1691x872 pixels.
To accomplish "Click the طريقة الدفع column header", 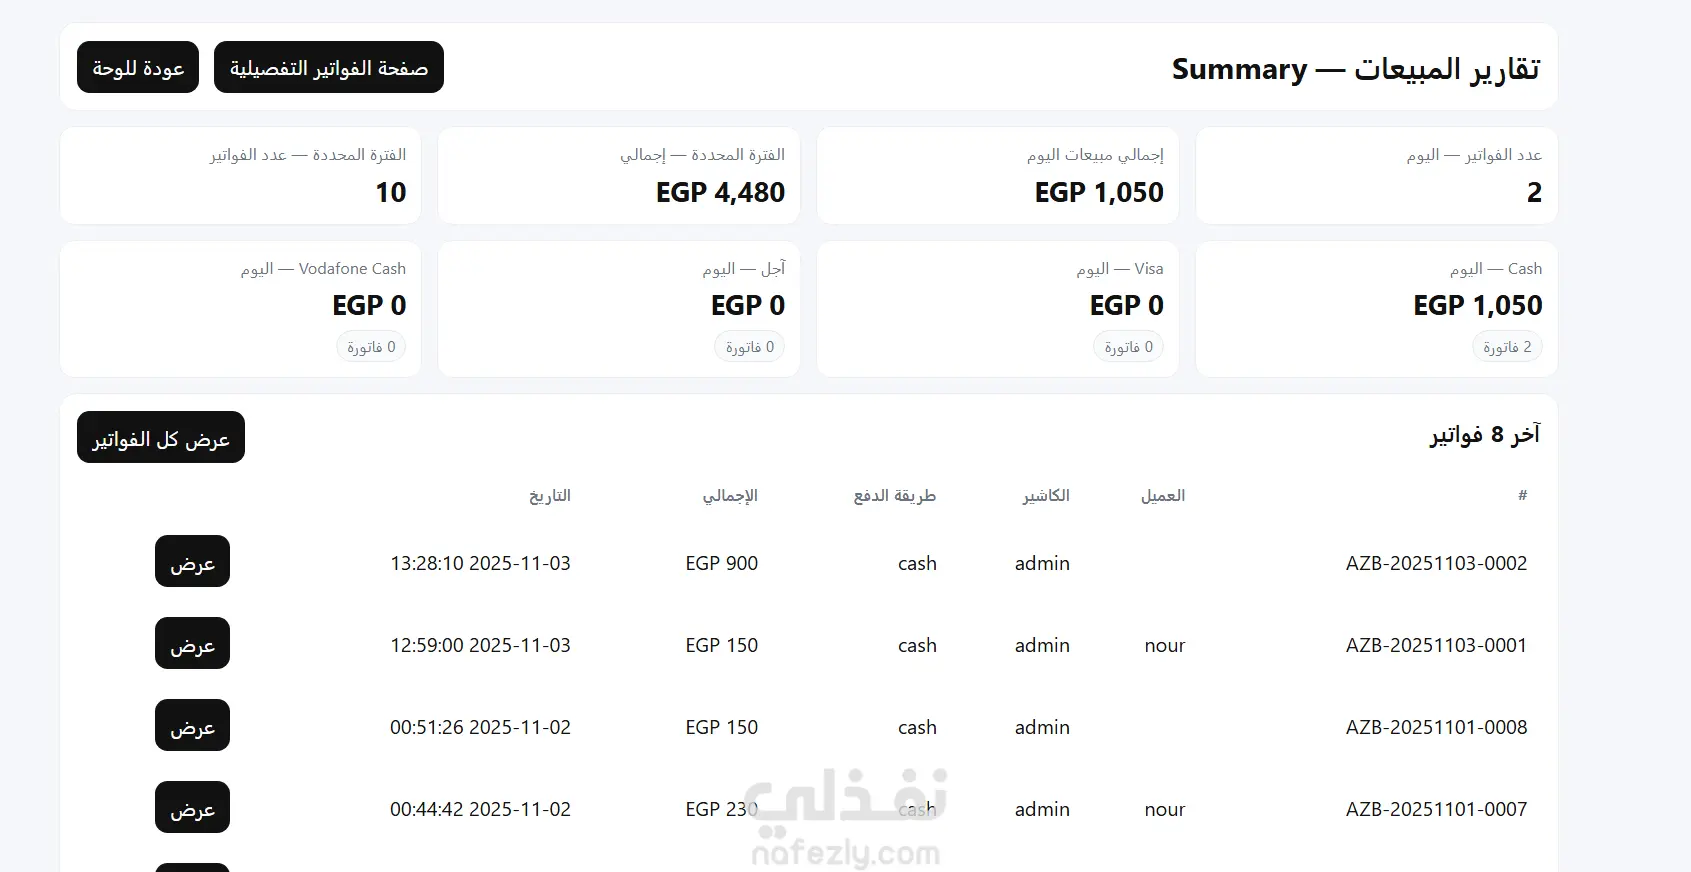I will coord(894,496).
